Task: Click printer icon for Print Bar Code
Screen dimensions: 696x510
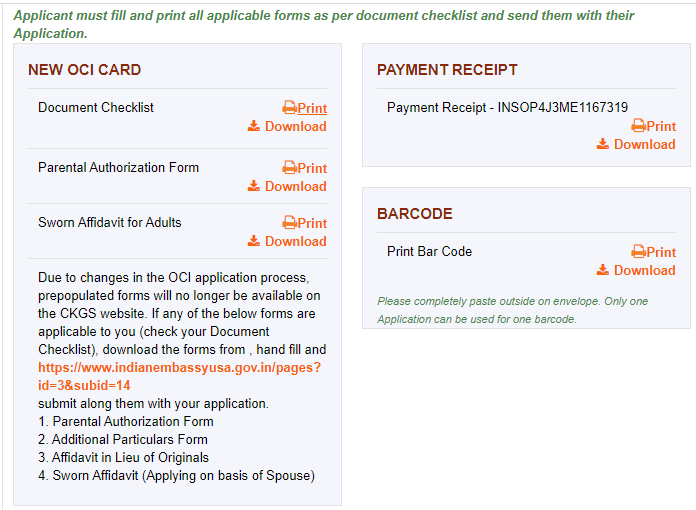Action: tap(639, 252)
